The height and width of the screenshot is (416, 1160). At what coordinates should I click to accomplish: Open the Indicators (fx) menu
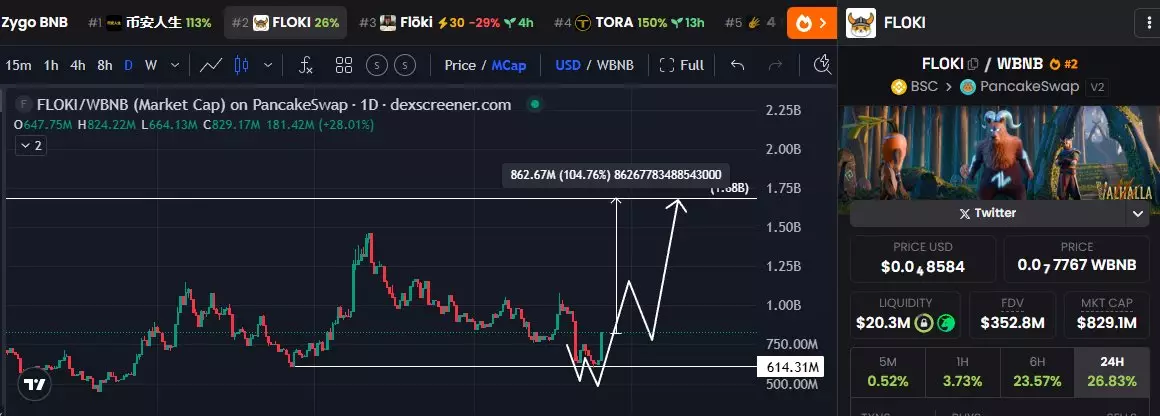(x=306, y=66)
